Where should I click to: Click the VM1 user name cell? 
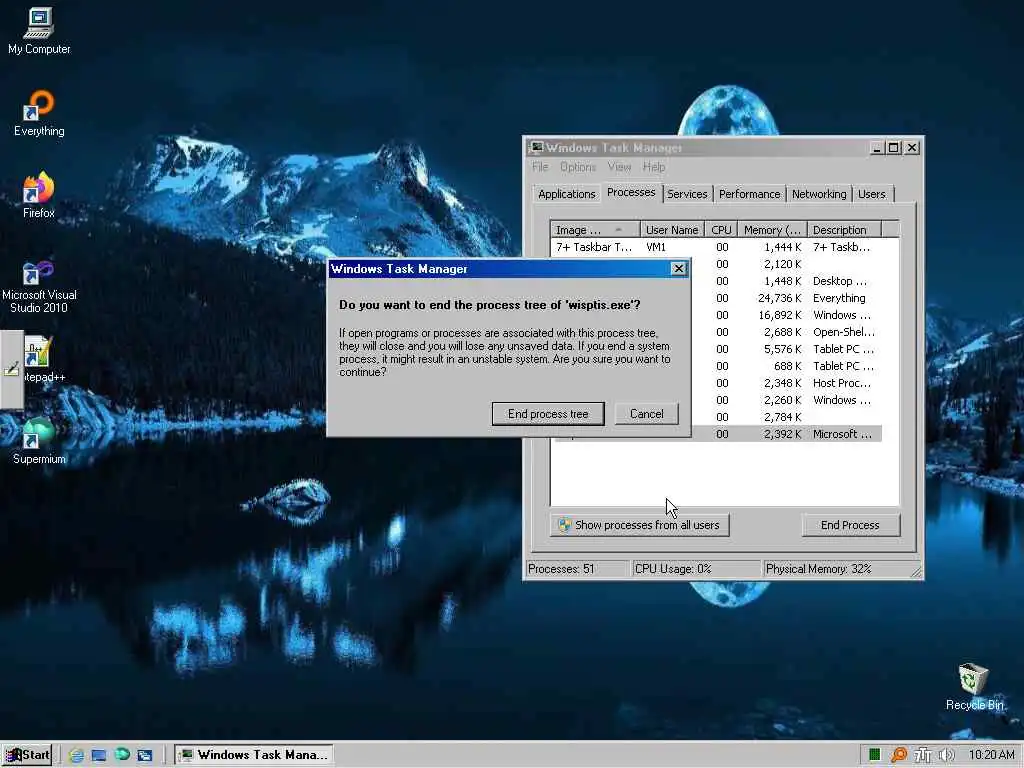(x=656, y=247)
